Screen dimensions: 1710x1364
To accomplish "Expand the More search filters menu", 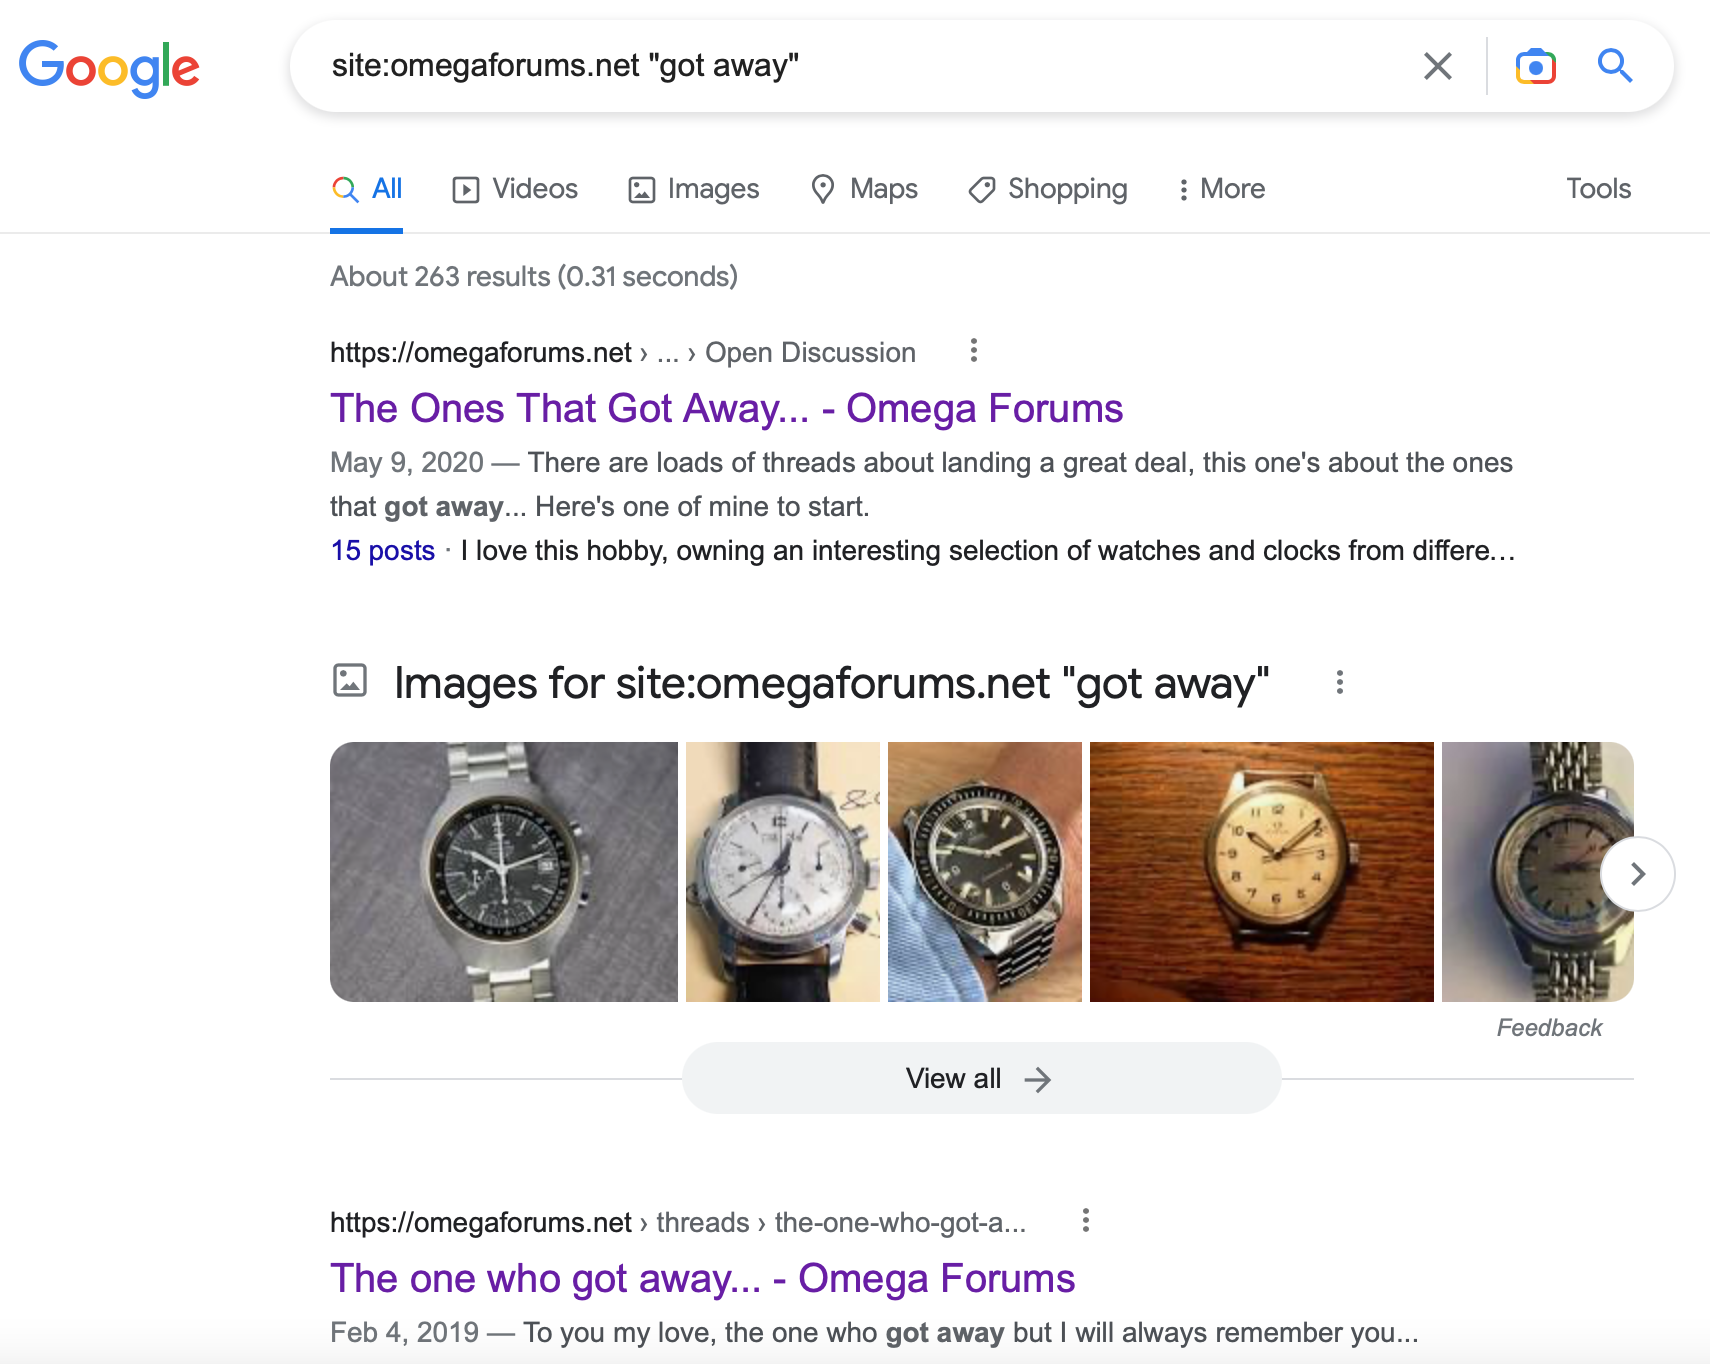I will click(1220, 189).
